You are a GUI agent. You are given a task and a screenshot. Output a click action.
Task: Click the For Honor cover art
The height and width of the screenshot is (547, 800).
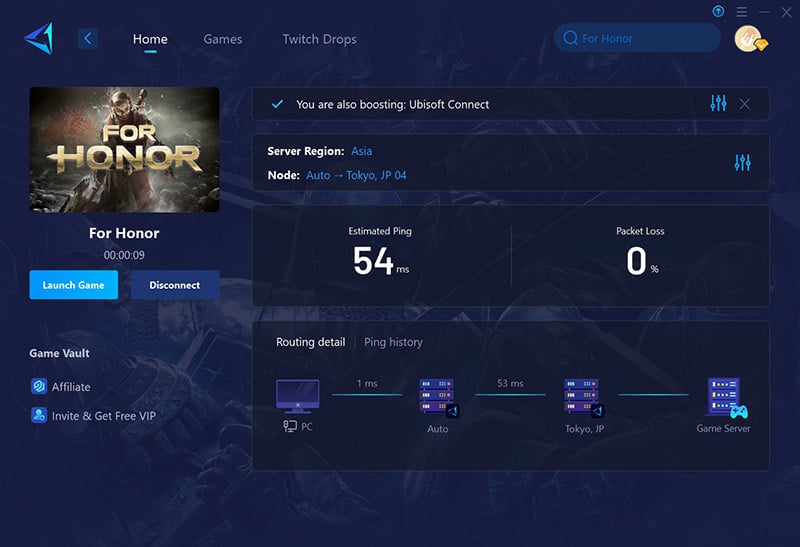click(x=124, y=150)
